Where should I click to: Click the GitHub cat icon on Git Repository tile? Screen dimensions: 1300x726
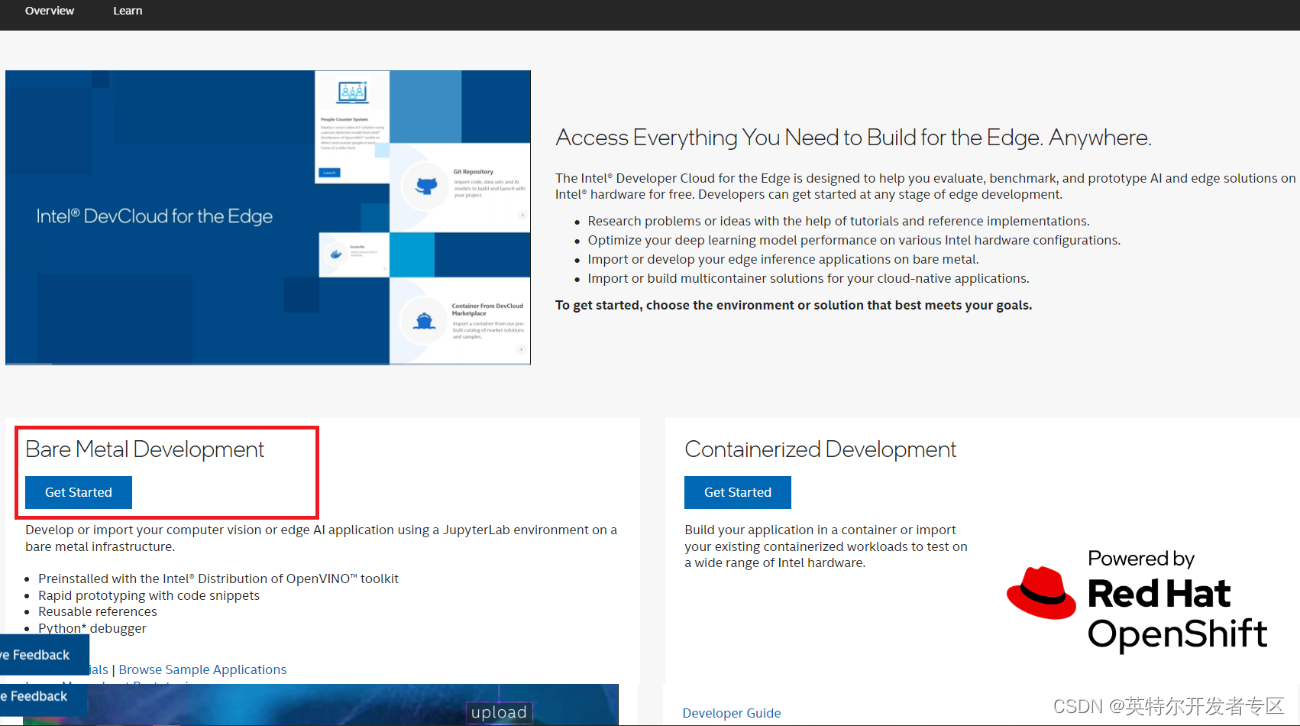pyautogui.click(x=426, y=187)
